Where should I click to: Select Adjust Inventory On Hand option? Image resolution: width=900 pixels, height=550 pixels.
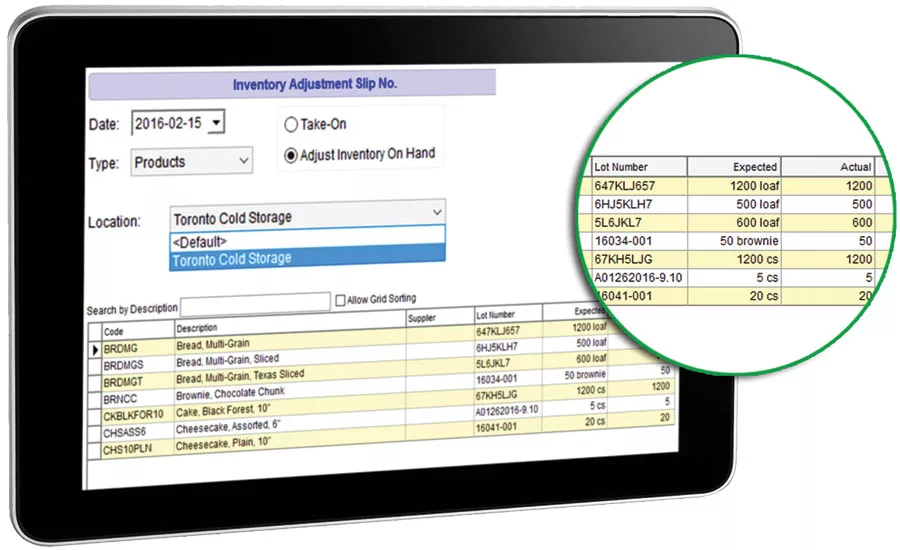[291, 155]
